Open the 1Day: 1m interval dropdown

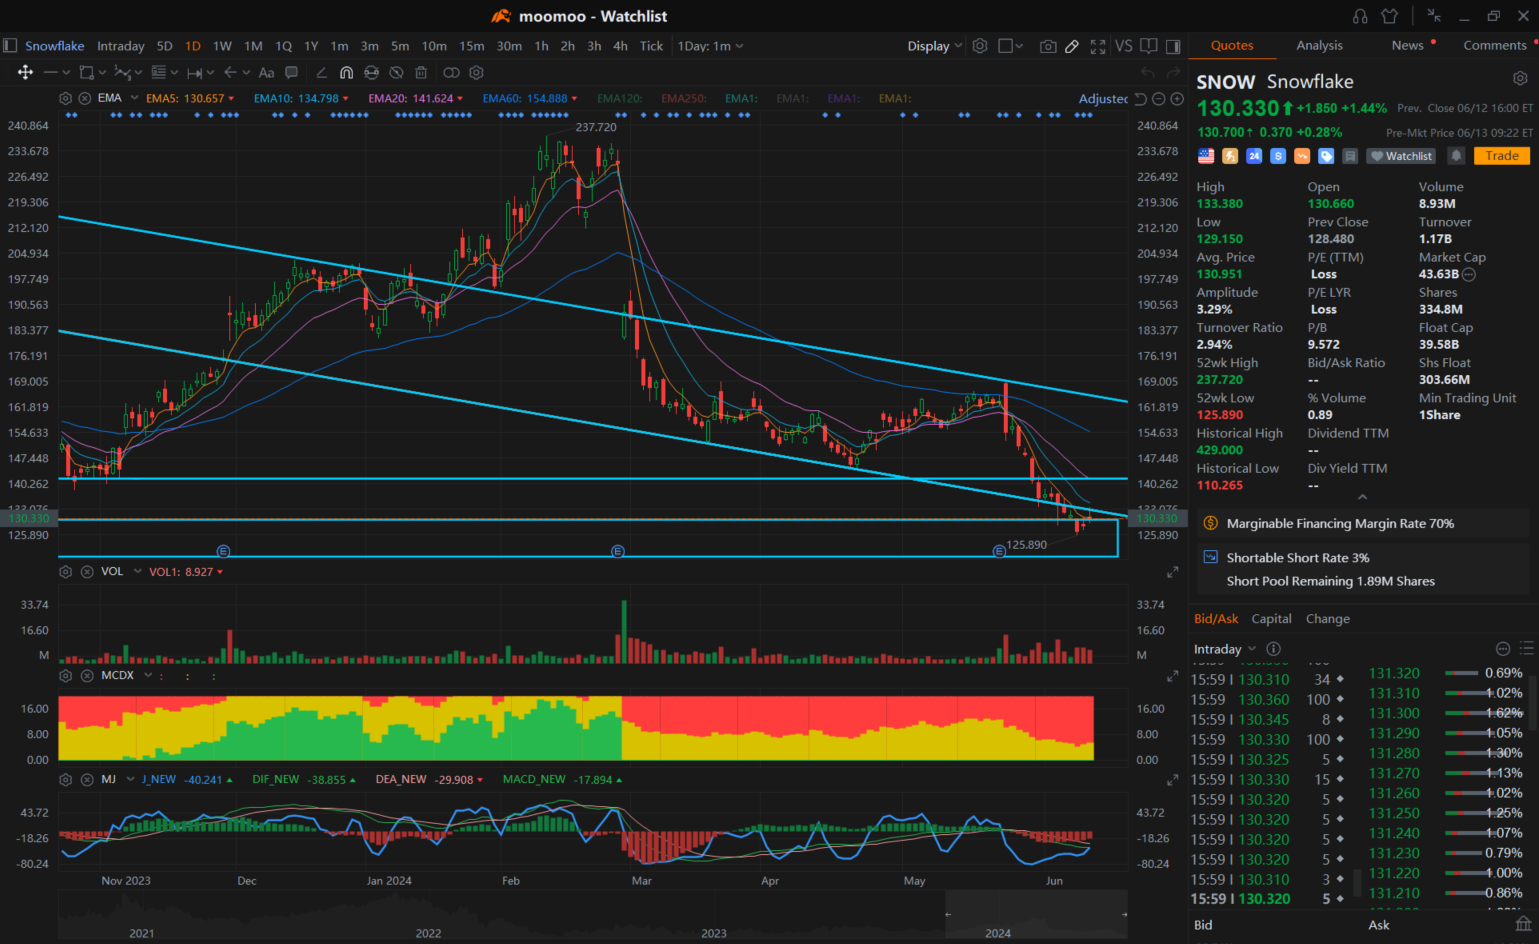(710, 46)
